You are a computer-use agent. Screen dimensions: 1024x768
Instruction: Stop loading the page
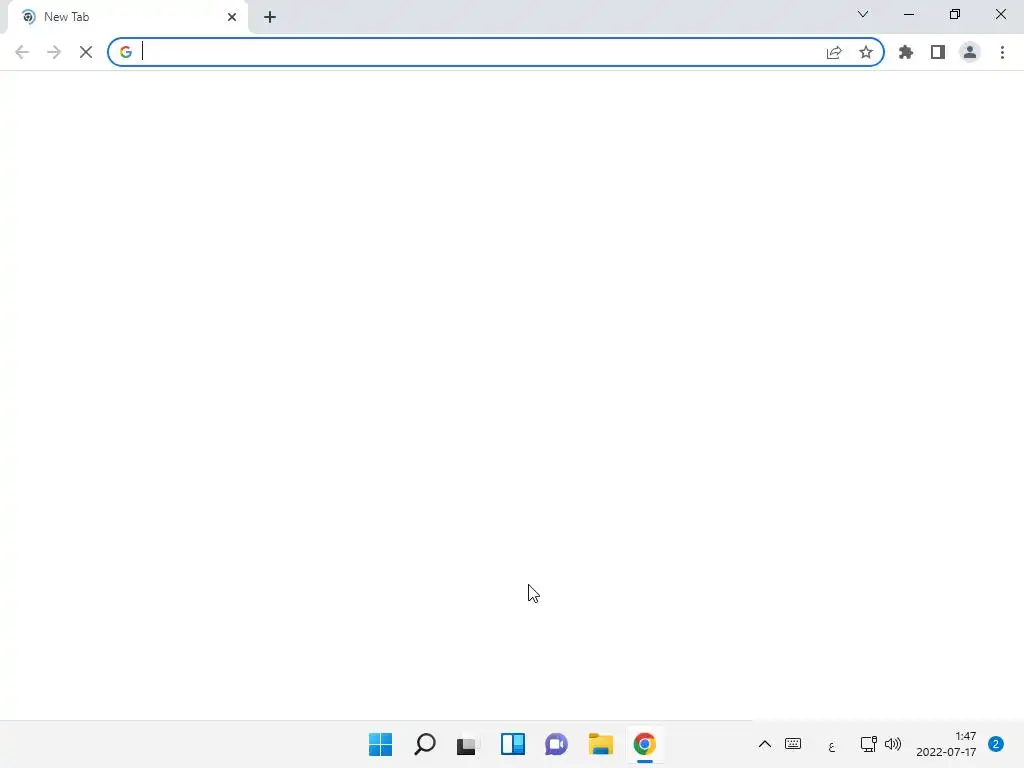(x=86, y=52)
